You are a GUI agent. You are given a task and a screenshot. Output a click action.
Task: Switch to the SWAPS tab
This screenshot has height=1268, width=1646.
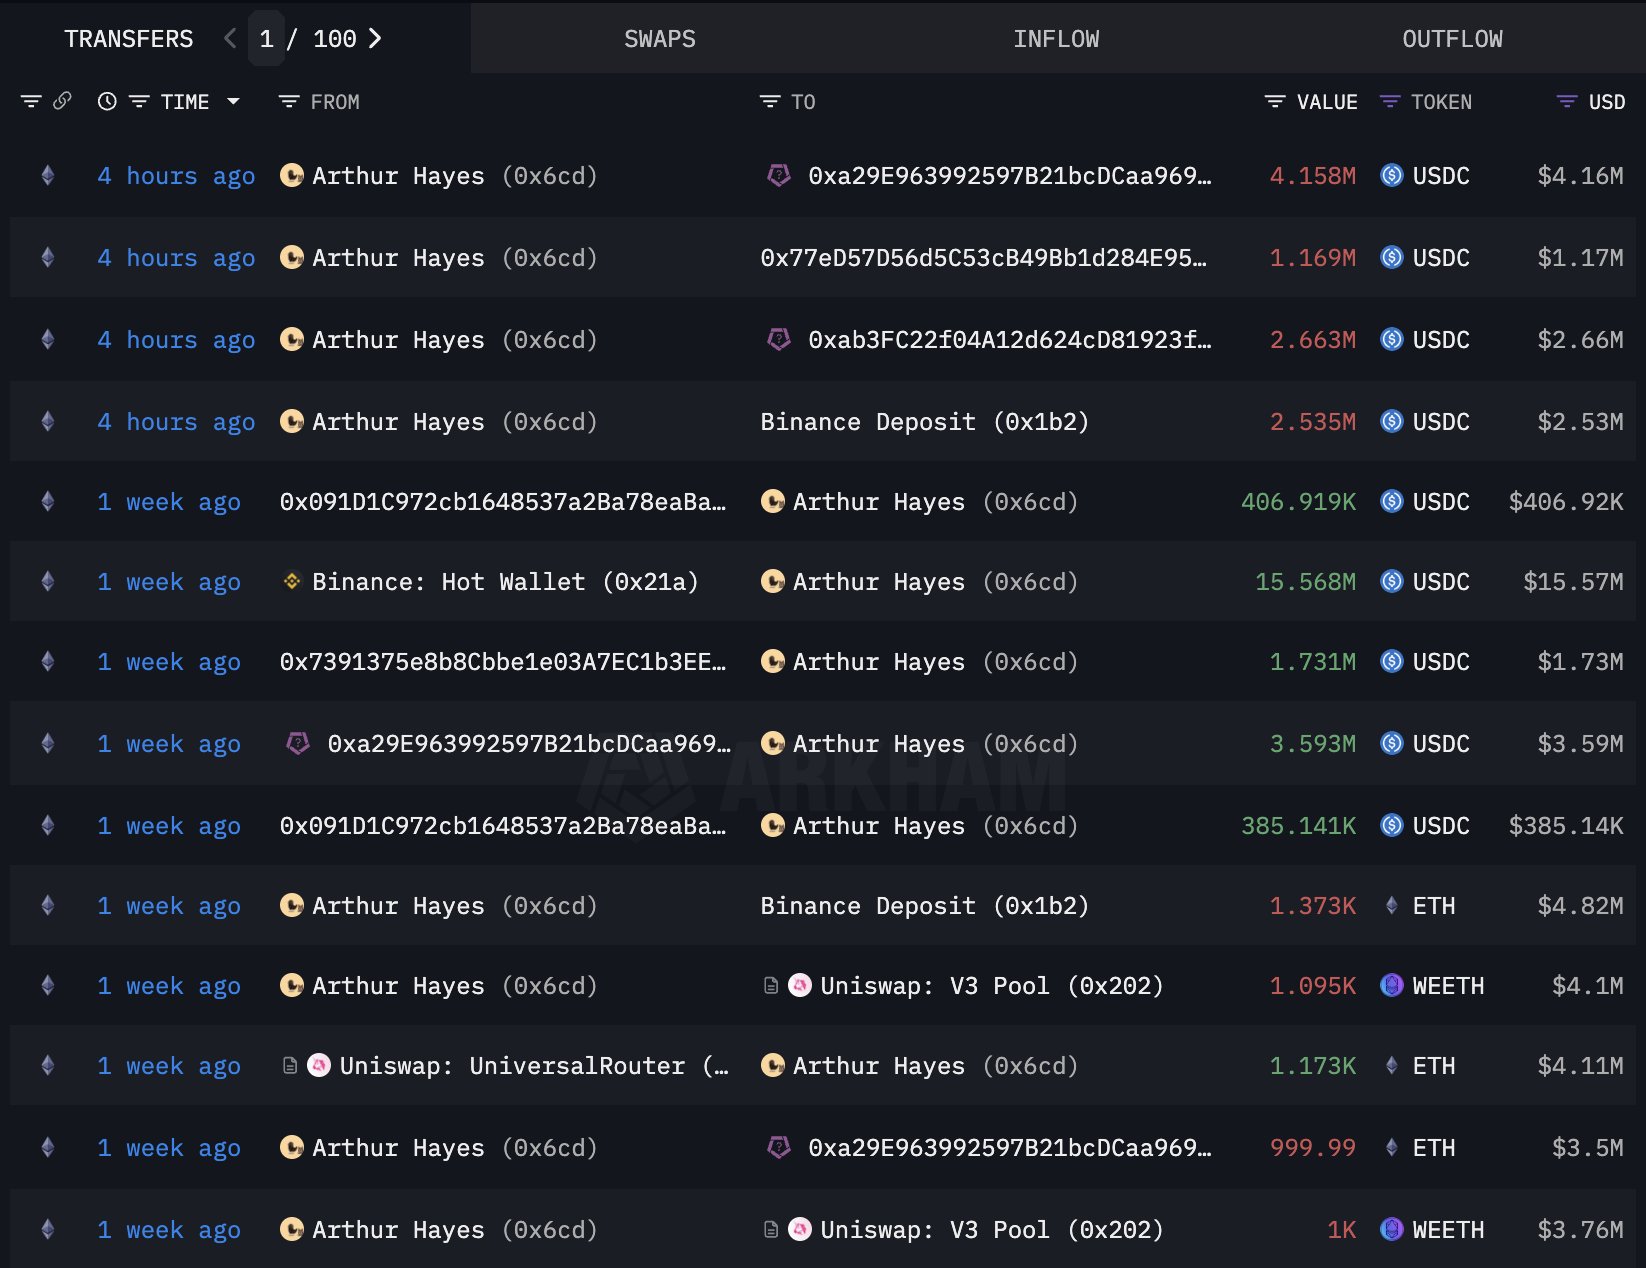(659, 38)
